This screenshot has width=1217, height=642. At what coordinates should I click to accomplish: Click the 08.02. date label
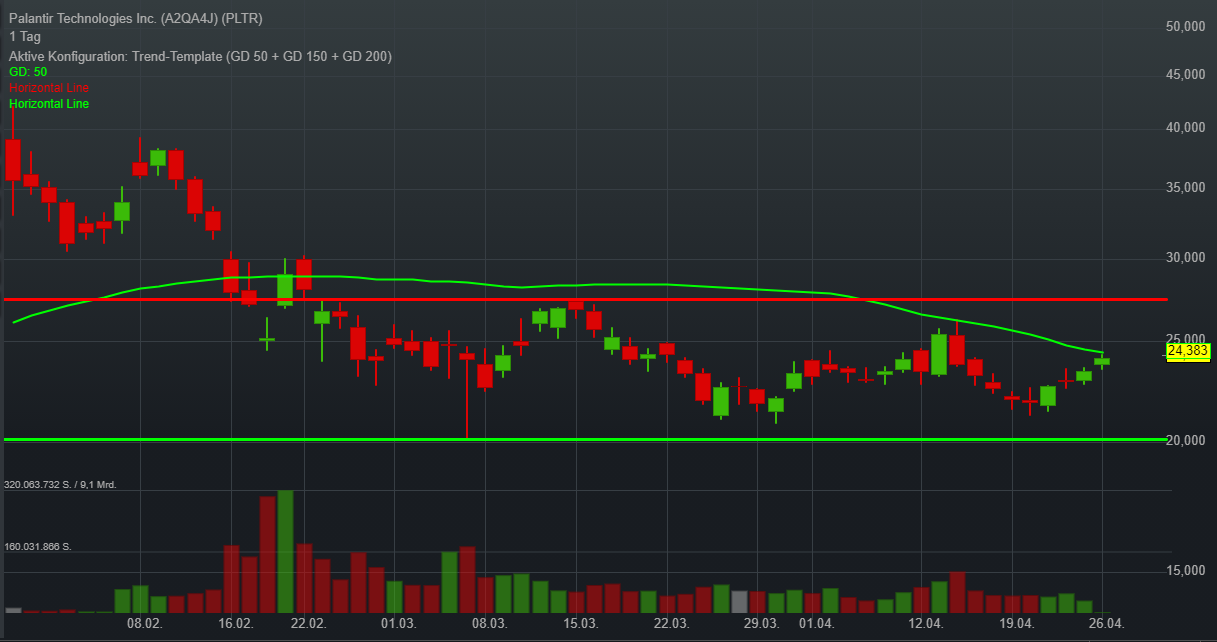[146, 624]
